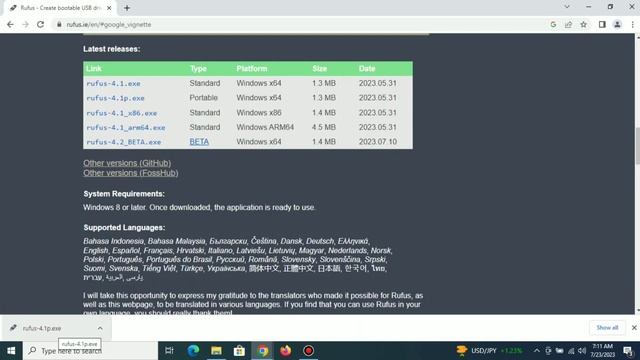Image resolution: width=640 pixels, height=360 pixels.
Task: Click the page vertical scrollbar thumb
Action: 637,146
